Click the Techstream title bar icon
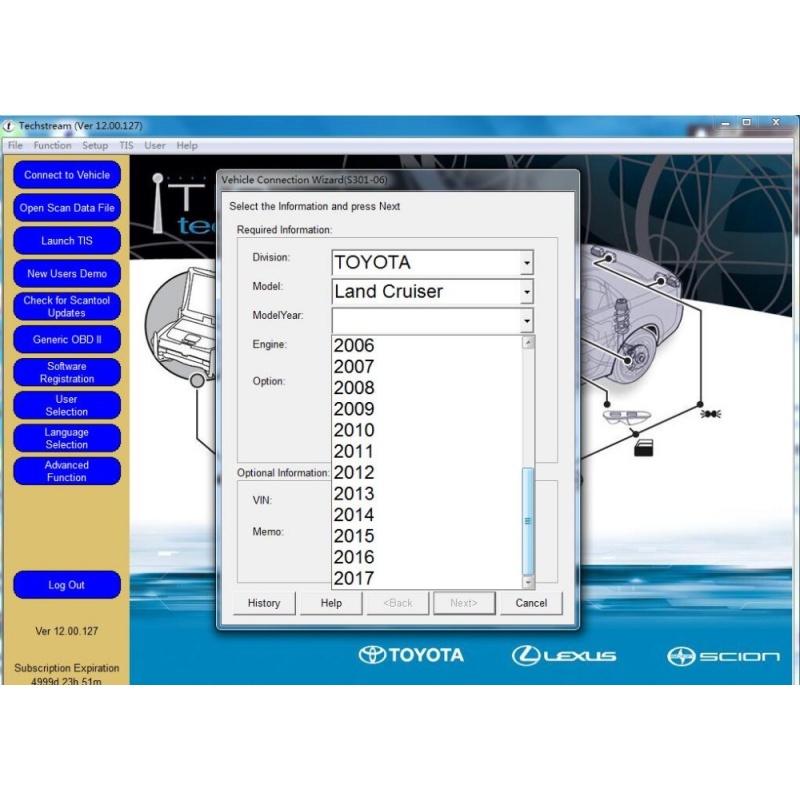The width and height of the screenshot is (800, 800). click(x=9, y=126)
